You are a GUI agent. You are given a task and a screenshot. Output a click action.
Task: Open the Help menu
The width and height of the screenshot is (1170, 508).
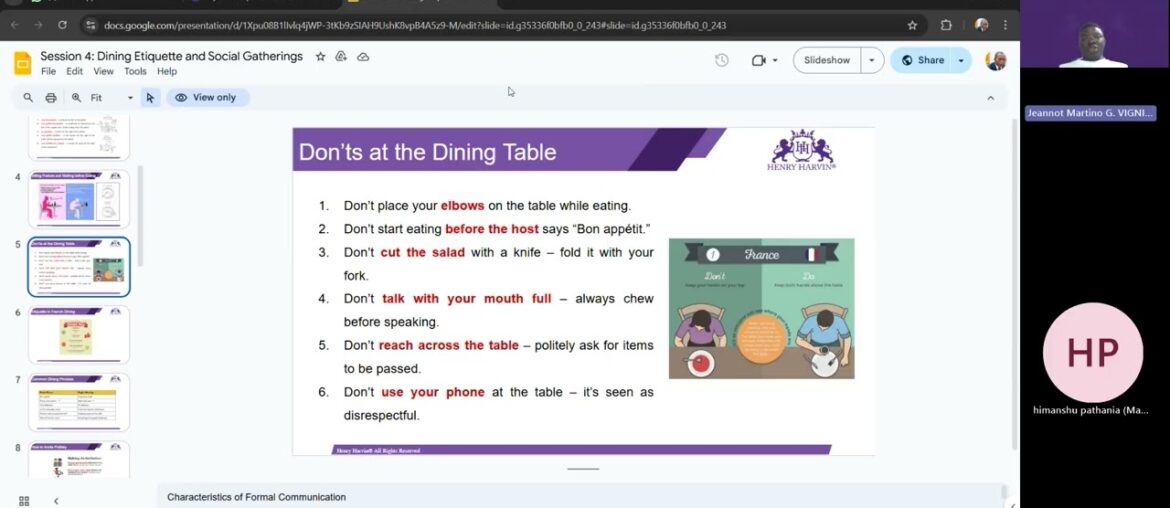[167, 72]
